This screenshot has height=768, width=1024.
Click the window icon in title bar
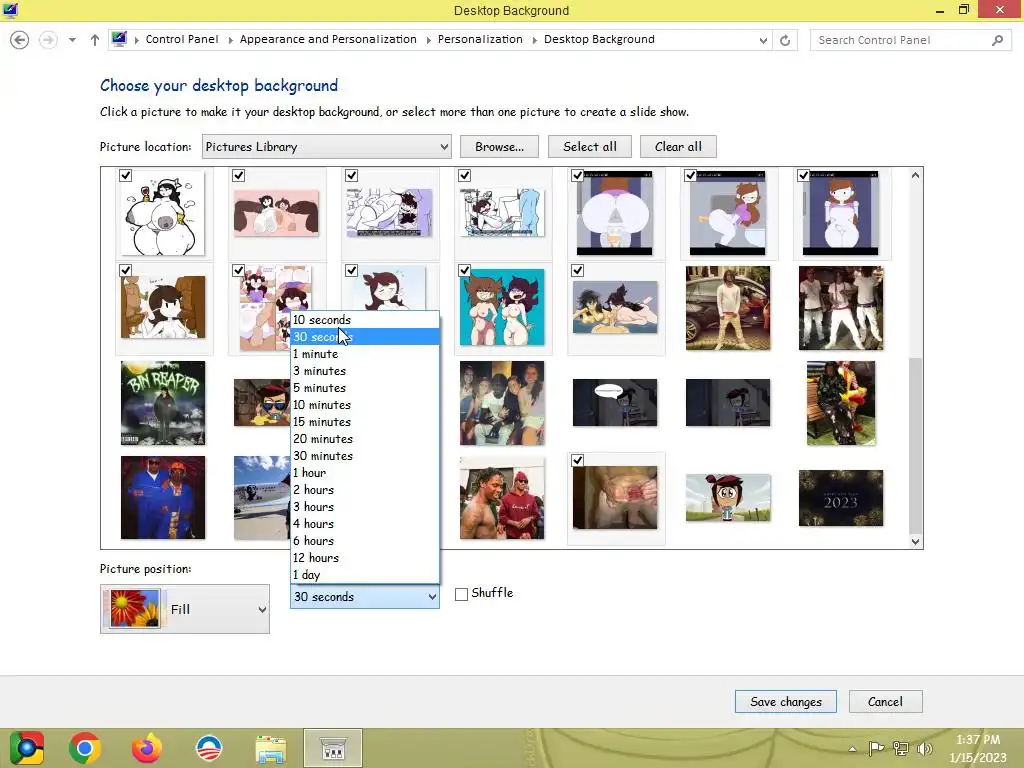tap(10, 10)
